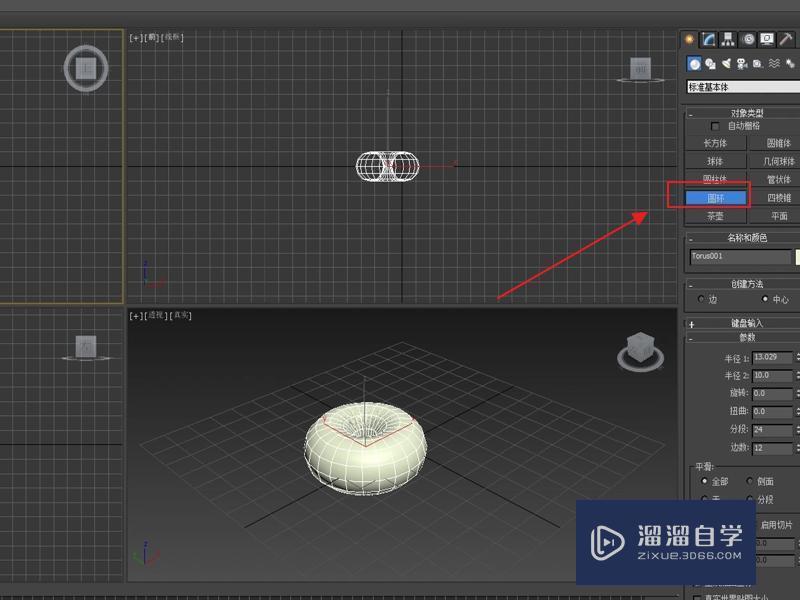
Task: Open the [+] menu of the front viewport
Action: click(136, 38)
